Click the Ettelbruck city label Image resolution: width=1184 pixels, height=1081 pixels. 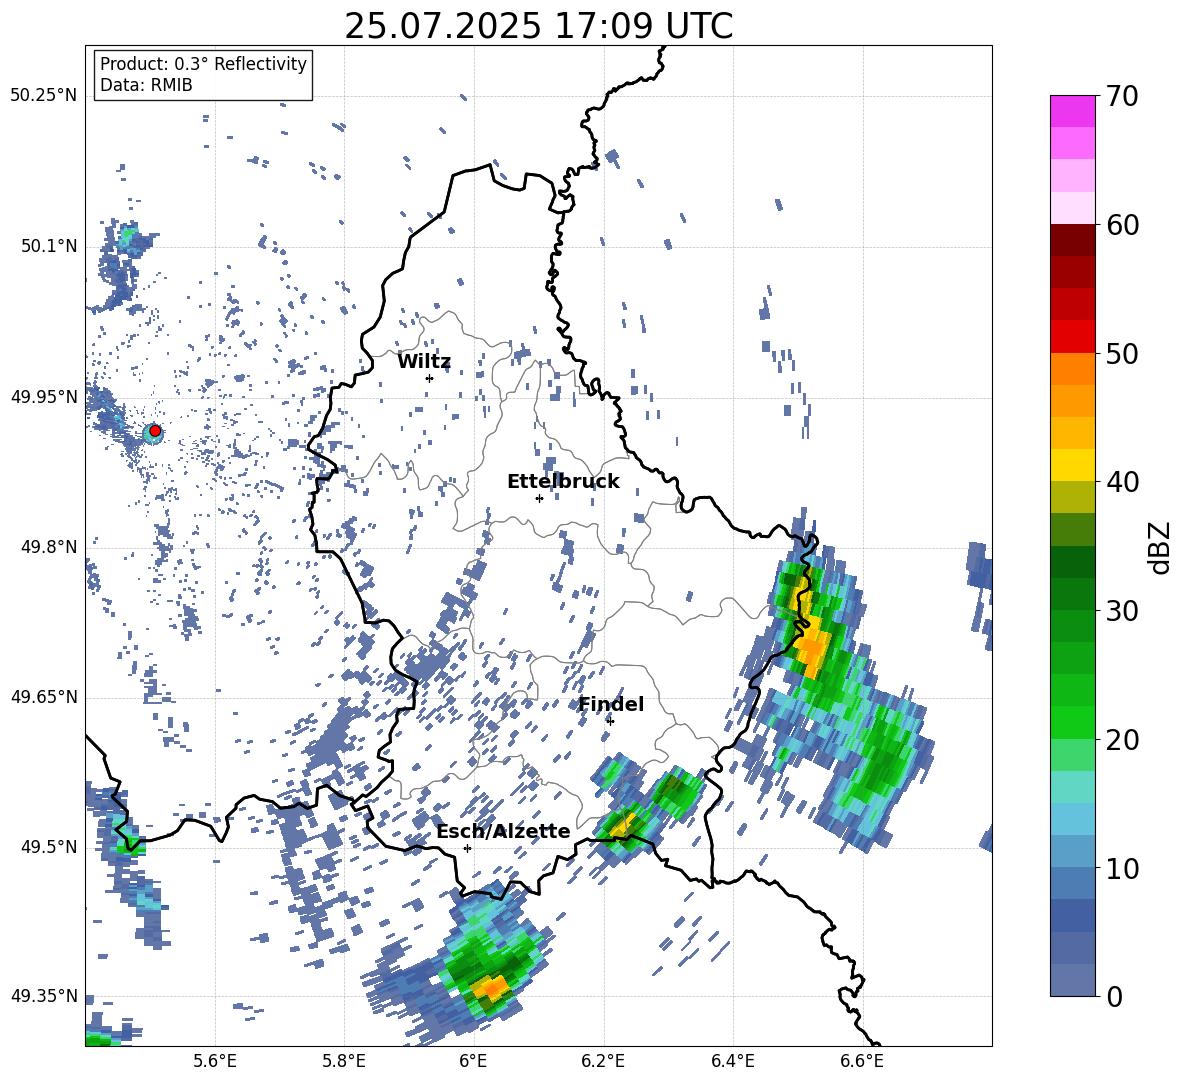(x=563, y=482)
